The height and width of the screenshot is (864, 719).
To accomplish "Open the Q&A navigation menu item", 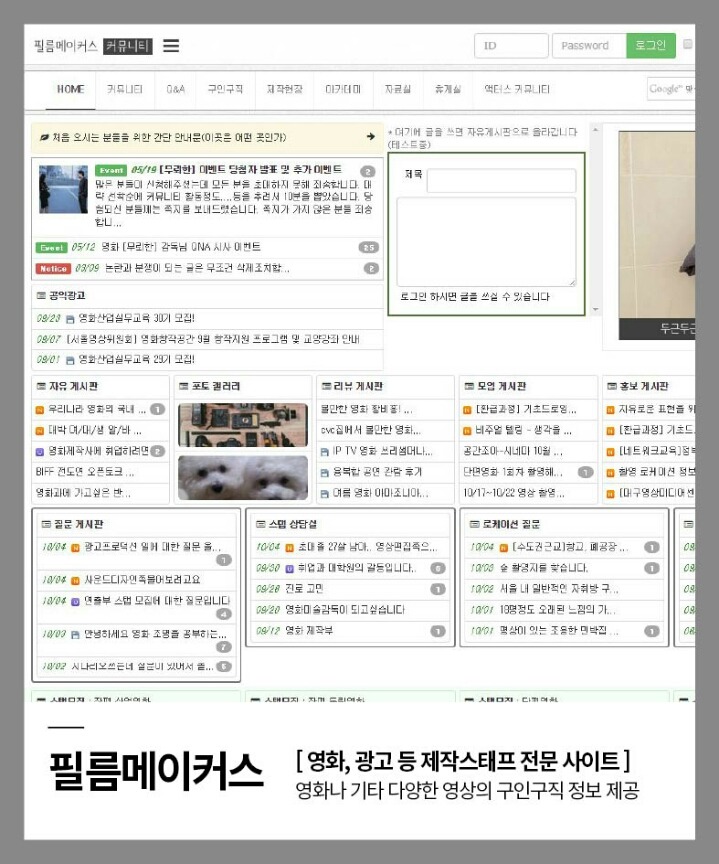I will click(175, 89).
